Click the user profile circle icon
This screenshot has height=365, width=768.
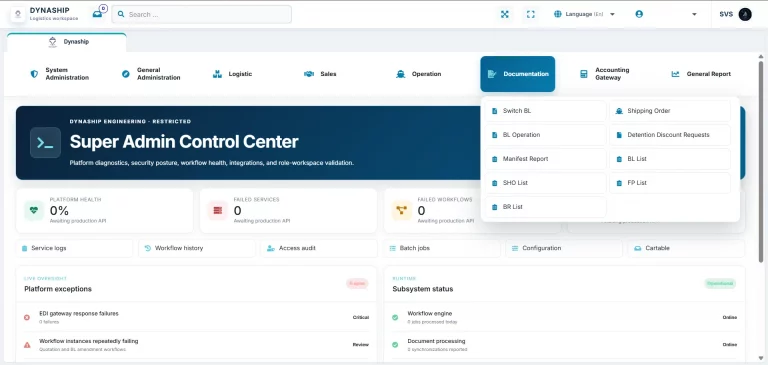[639, 14]
